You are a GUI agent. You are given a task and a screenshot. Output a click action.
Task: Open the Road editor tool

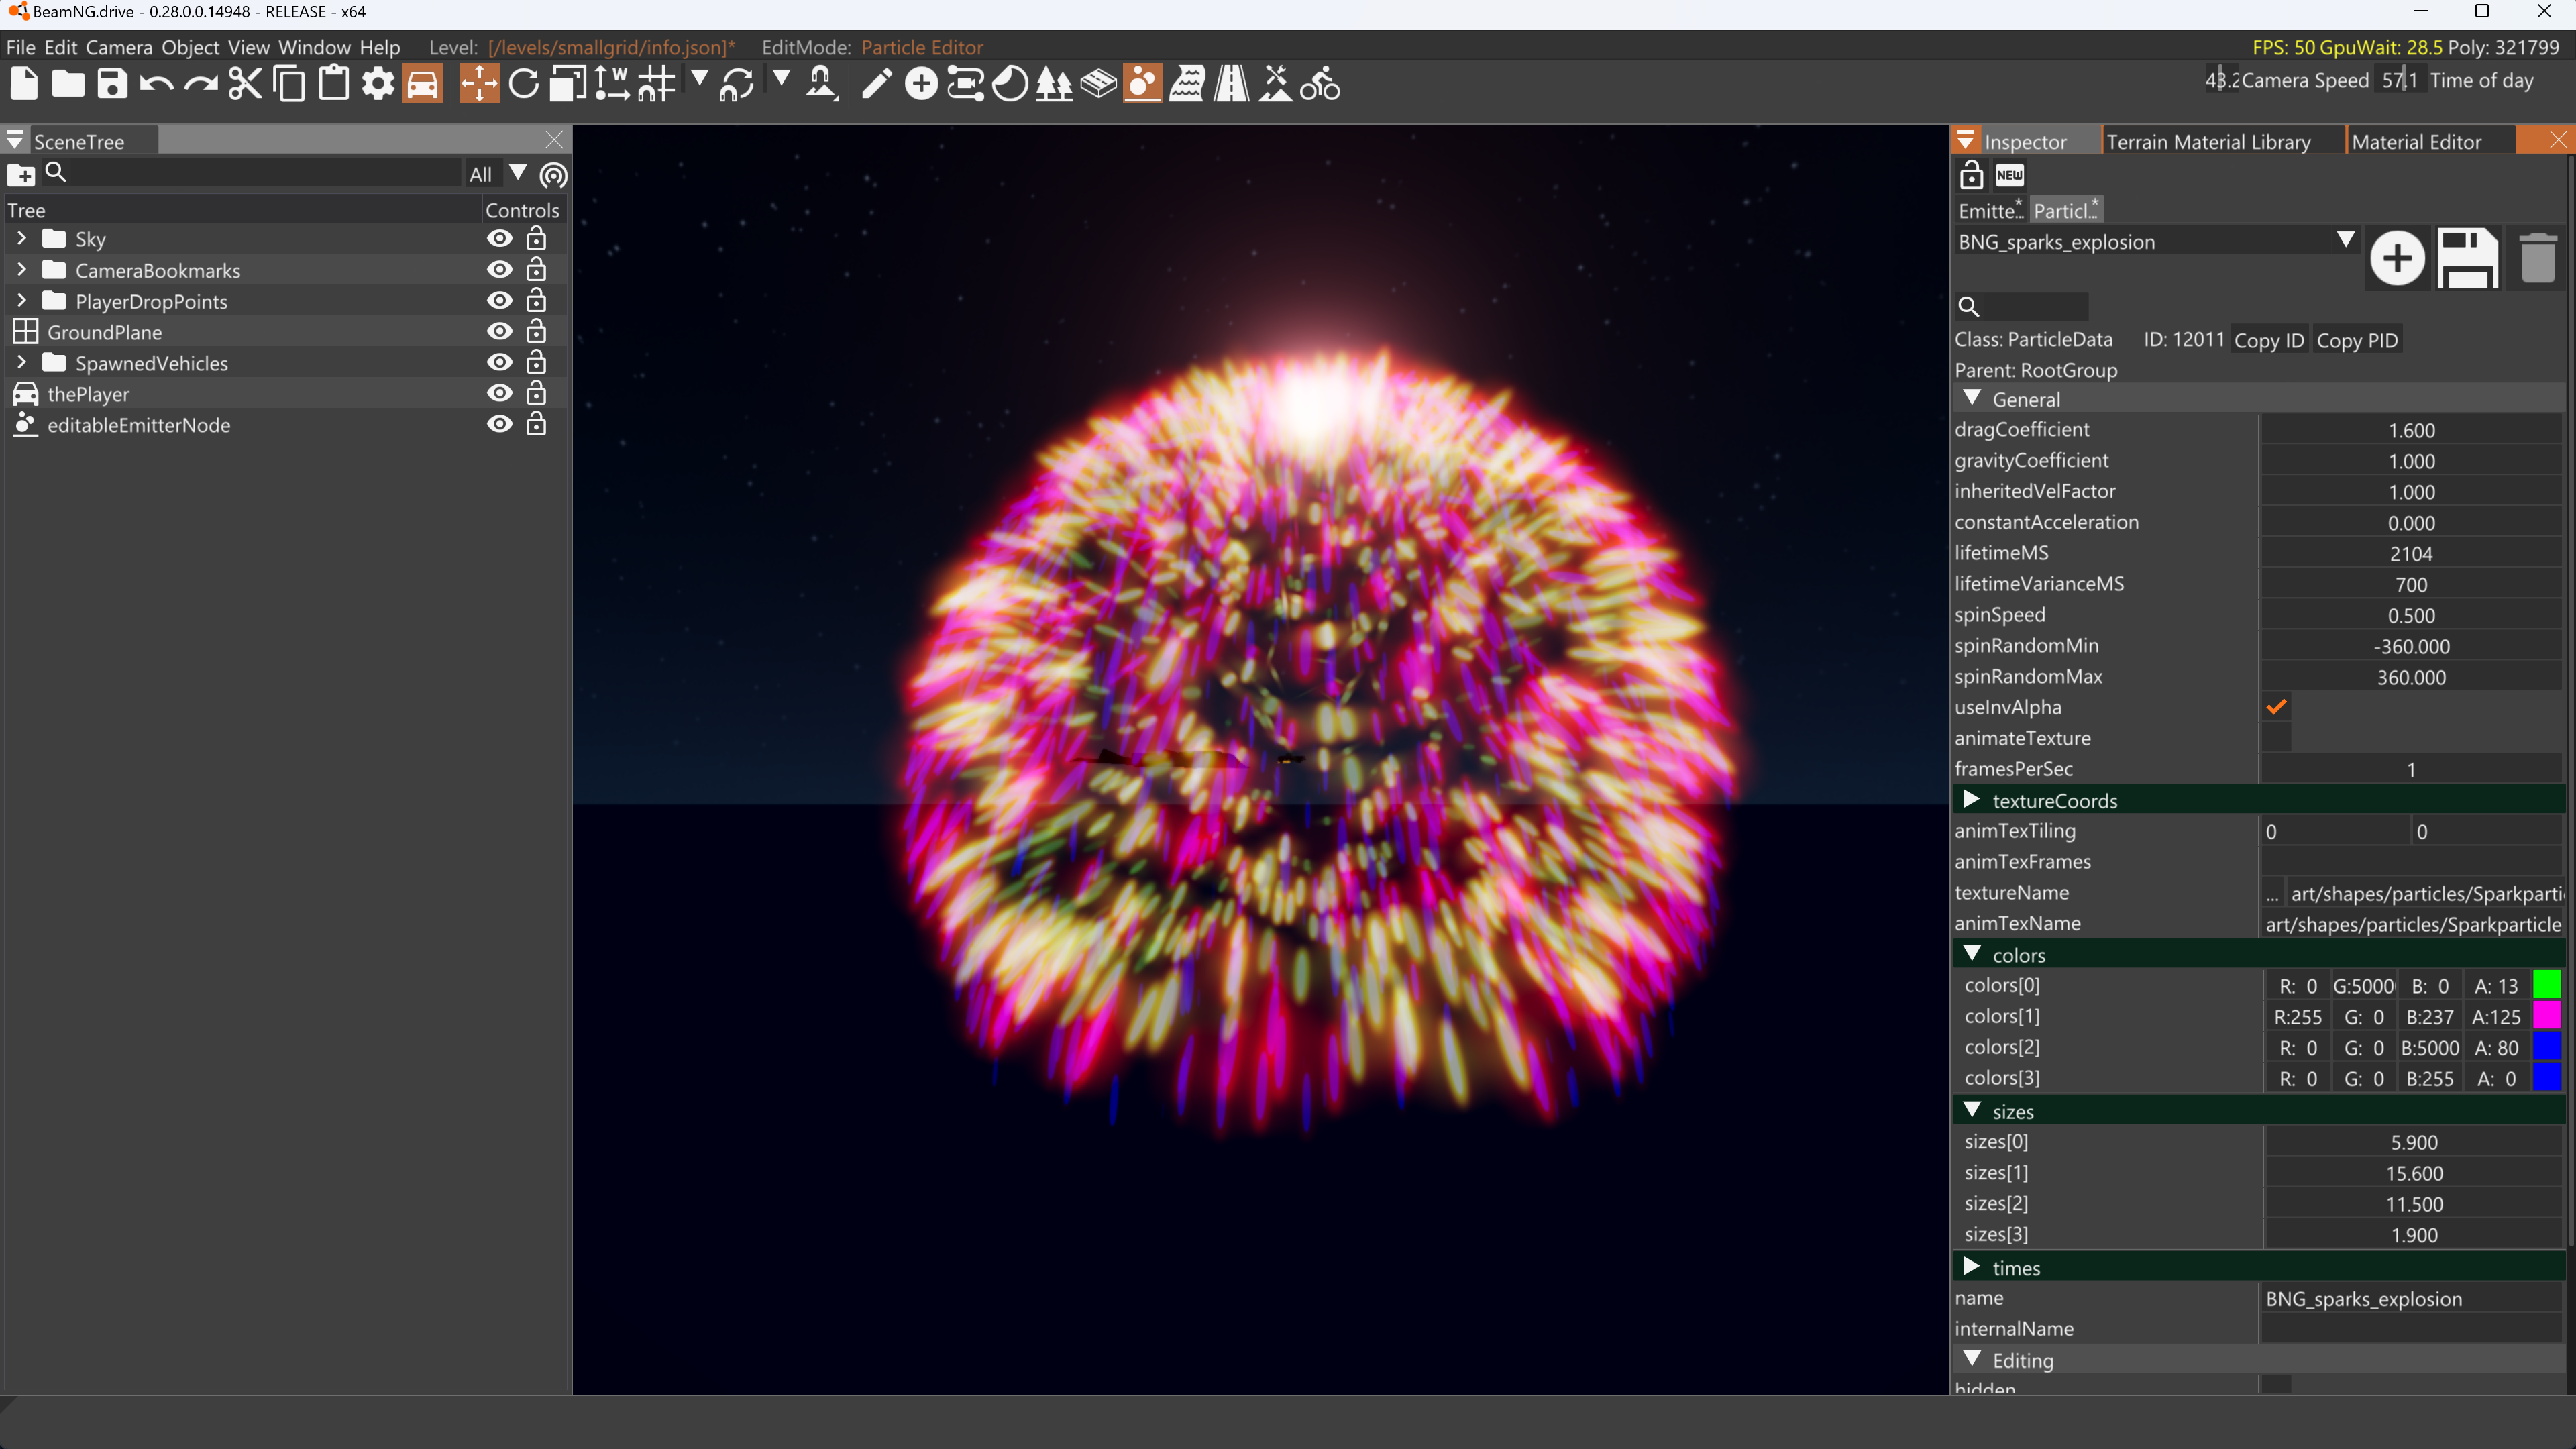(x=1231, y=84)
